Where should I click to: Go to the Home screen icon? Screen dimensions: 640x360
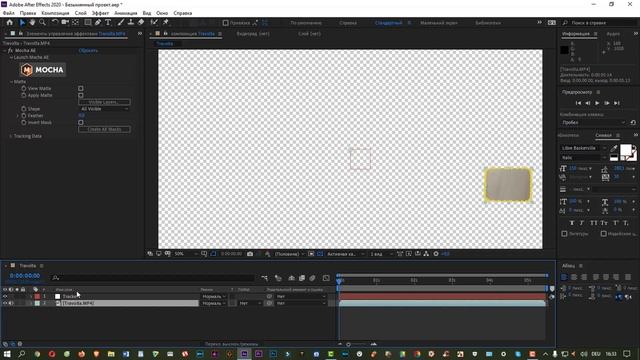(x=10, y=22)
